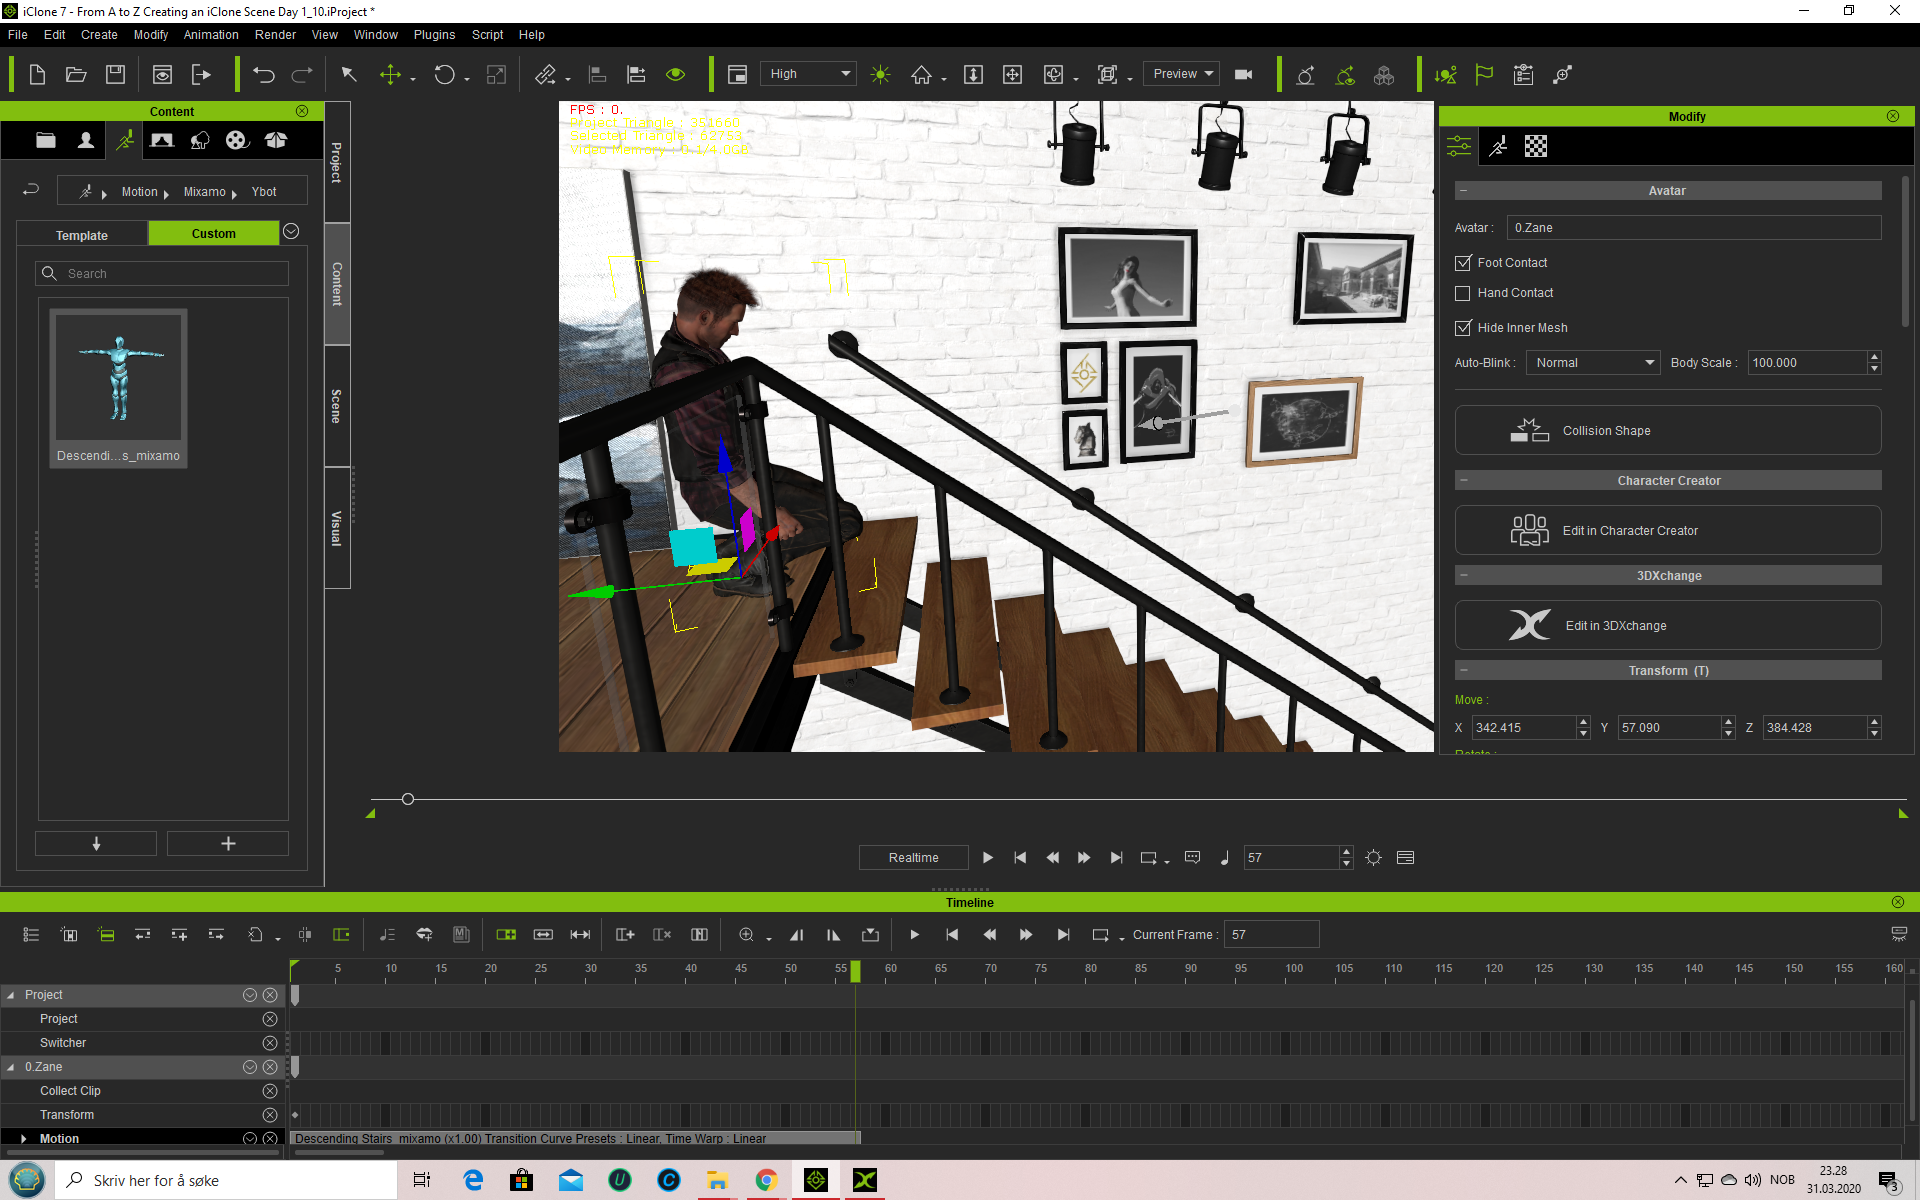
Task: Activate the Move gizmo tool
Action: click(x=390, y=74)
